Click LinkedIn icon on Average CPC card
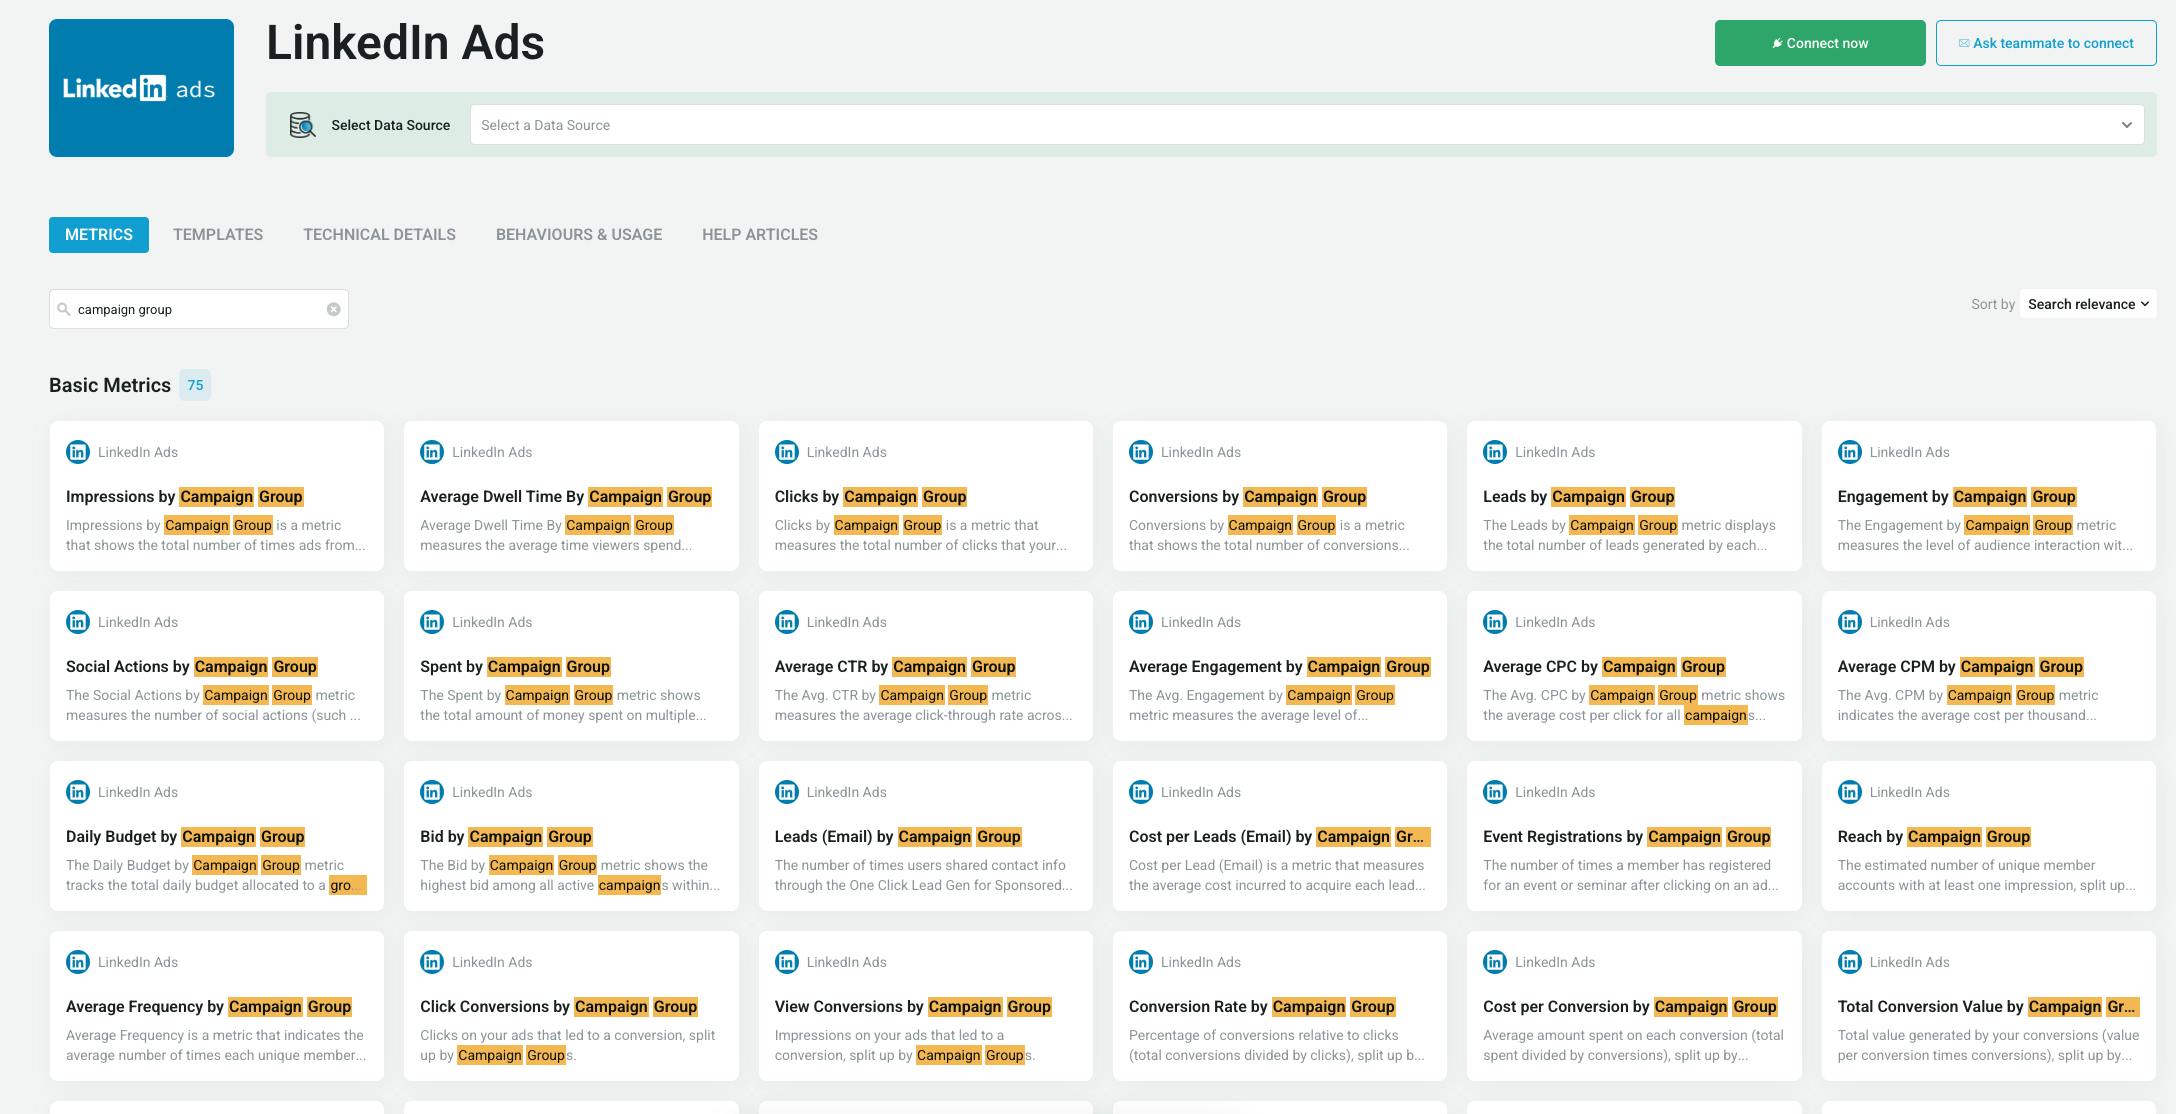The image size is (2176, 1114). tap(1495, 622)
